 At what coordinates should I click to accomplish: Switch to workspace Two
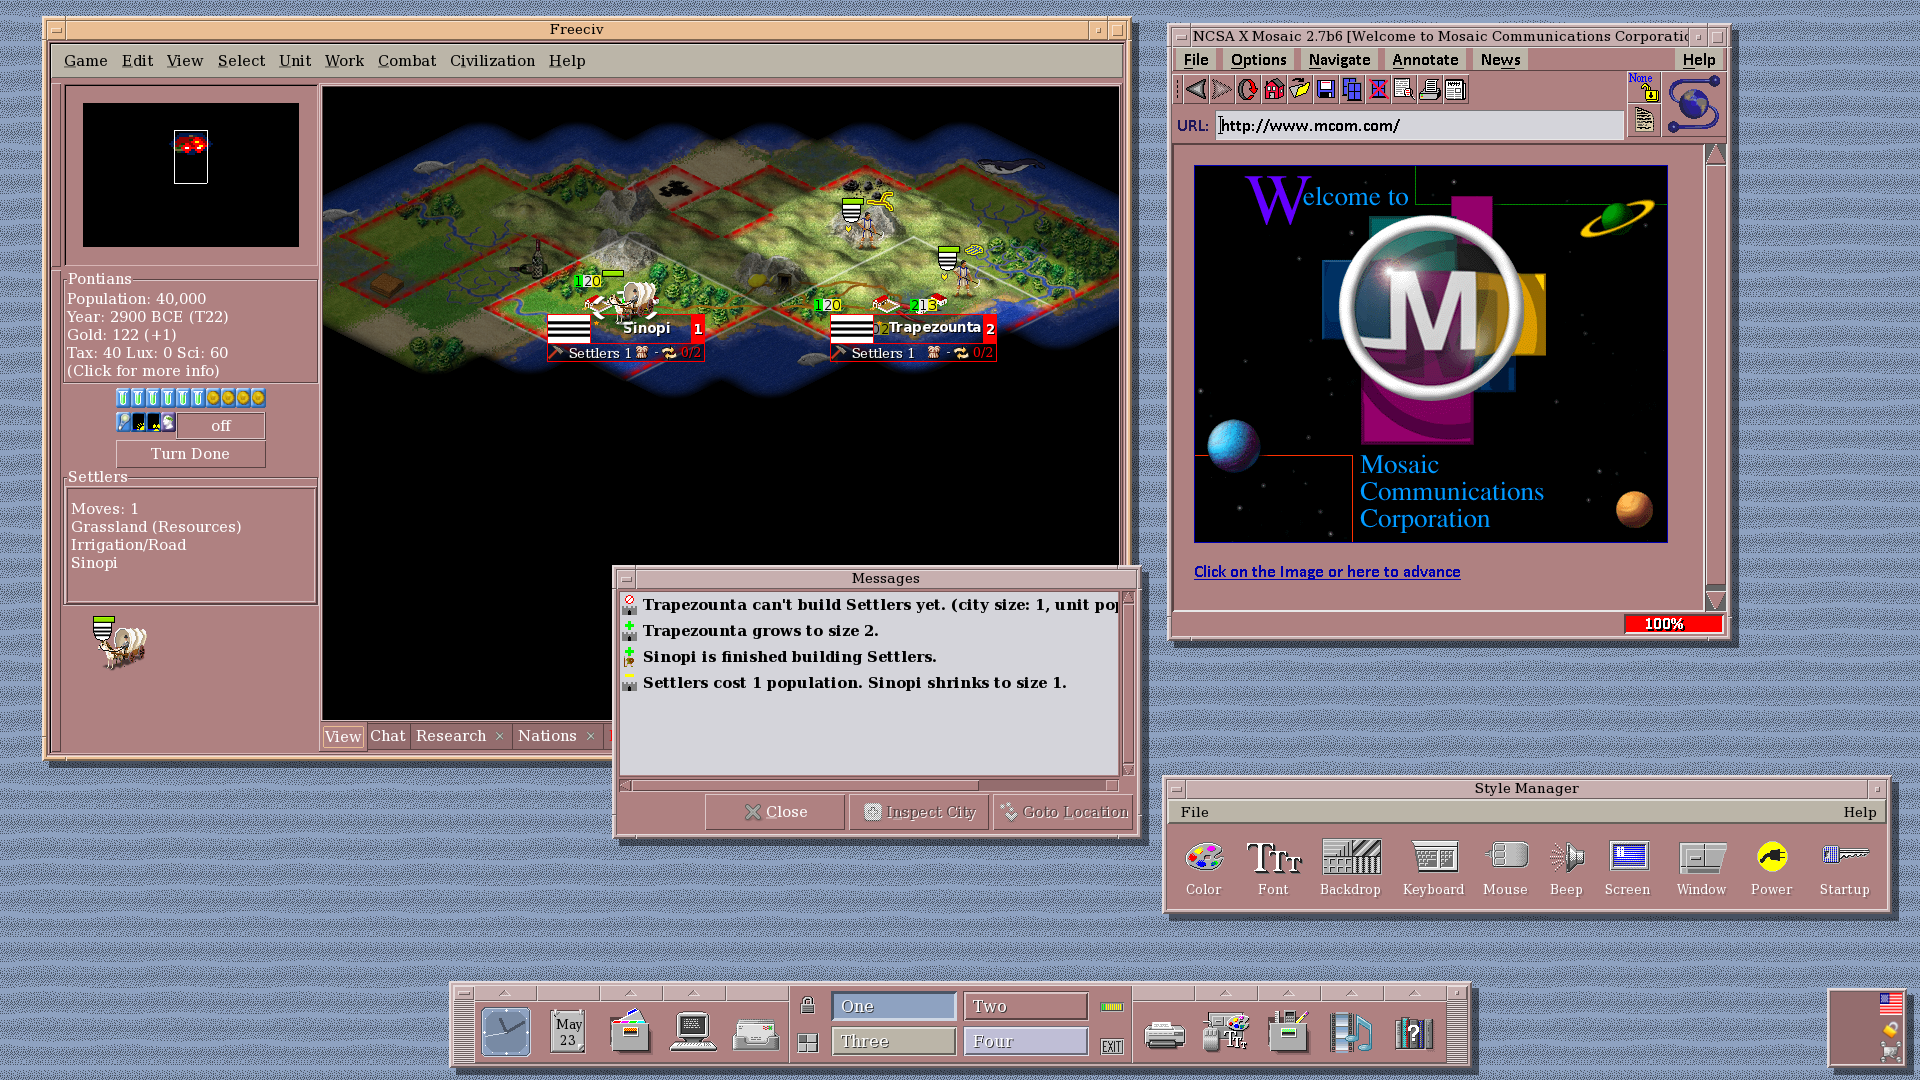point(1026,1006)
